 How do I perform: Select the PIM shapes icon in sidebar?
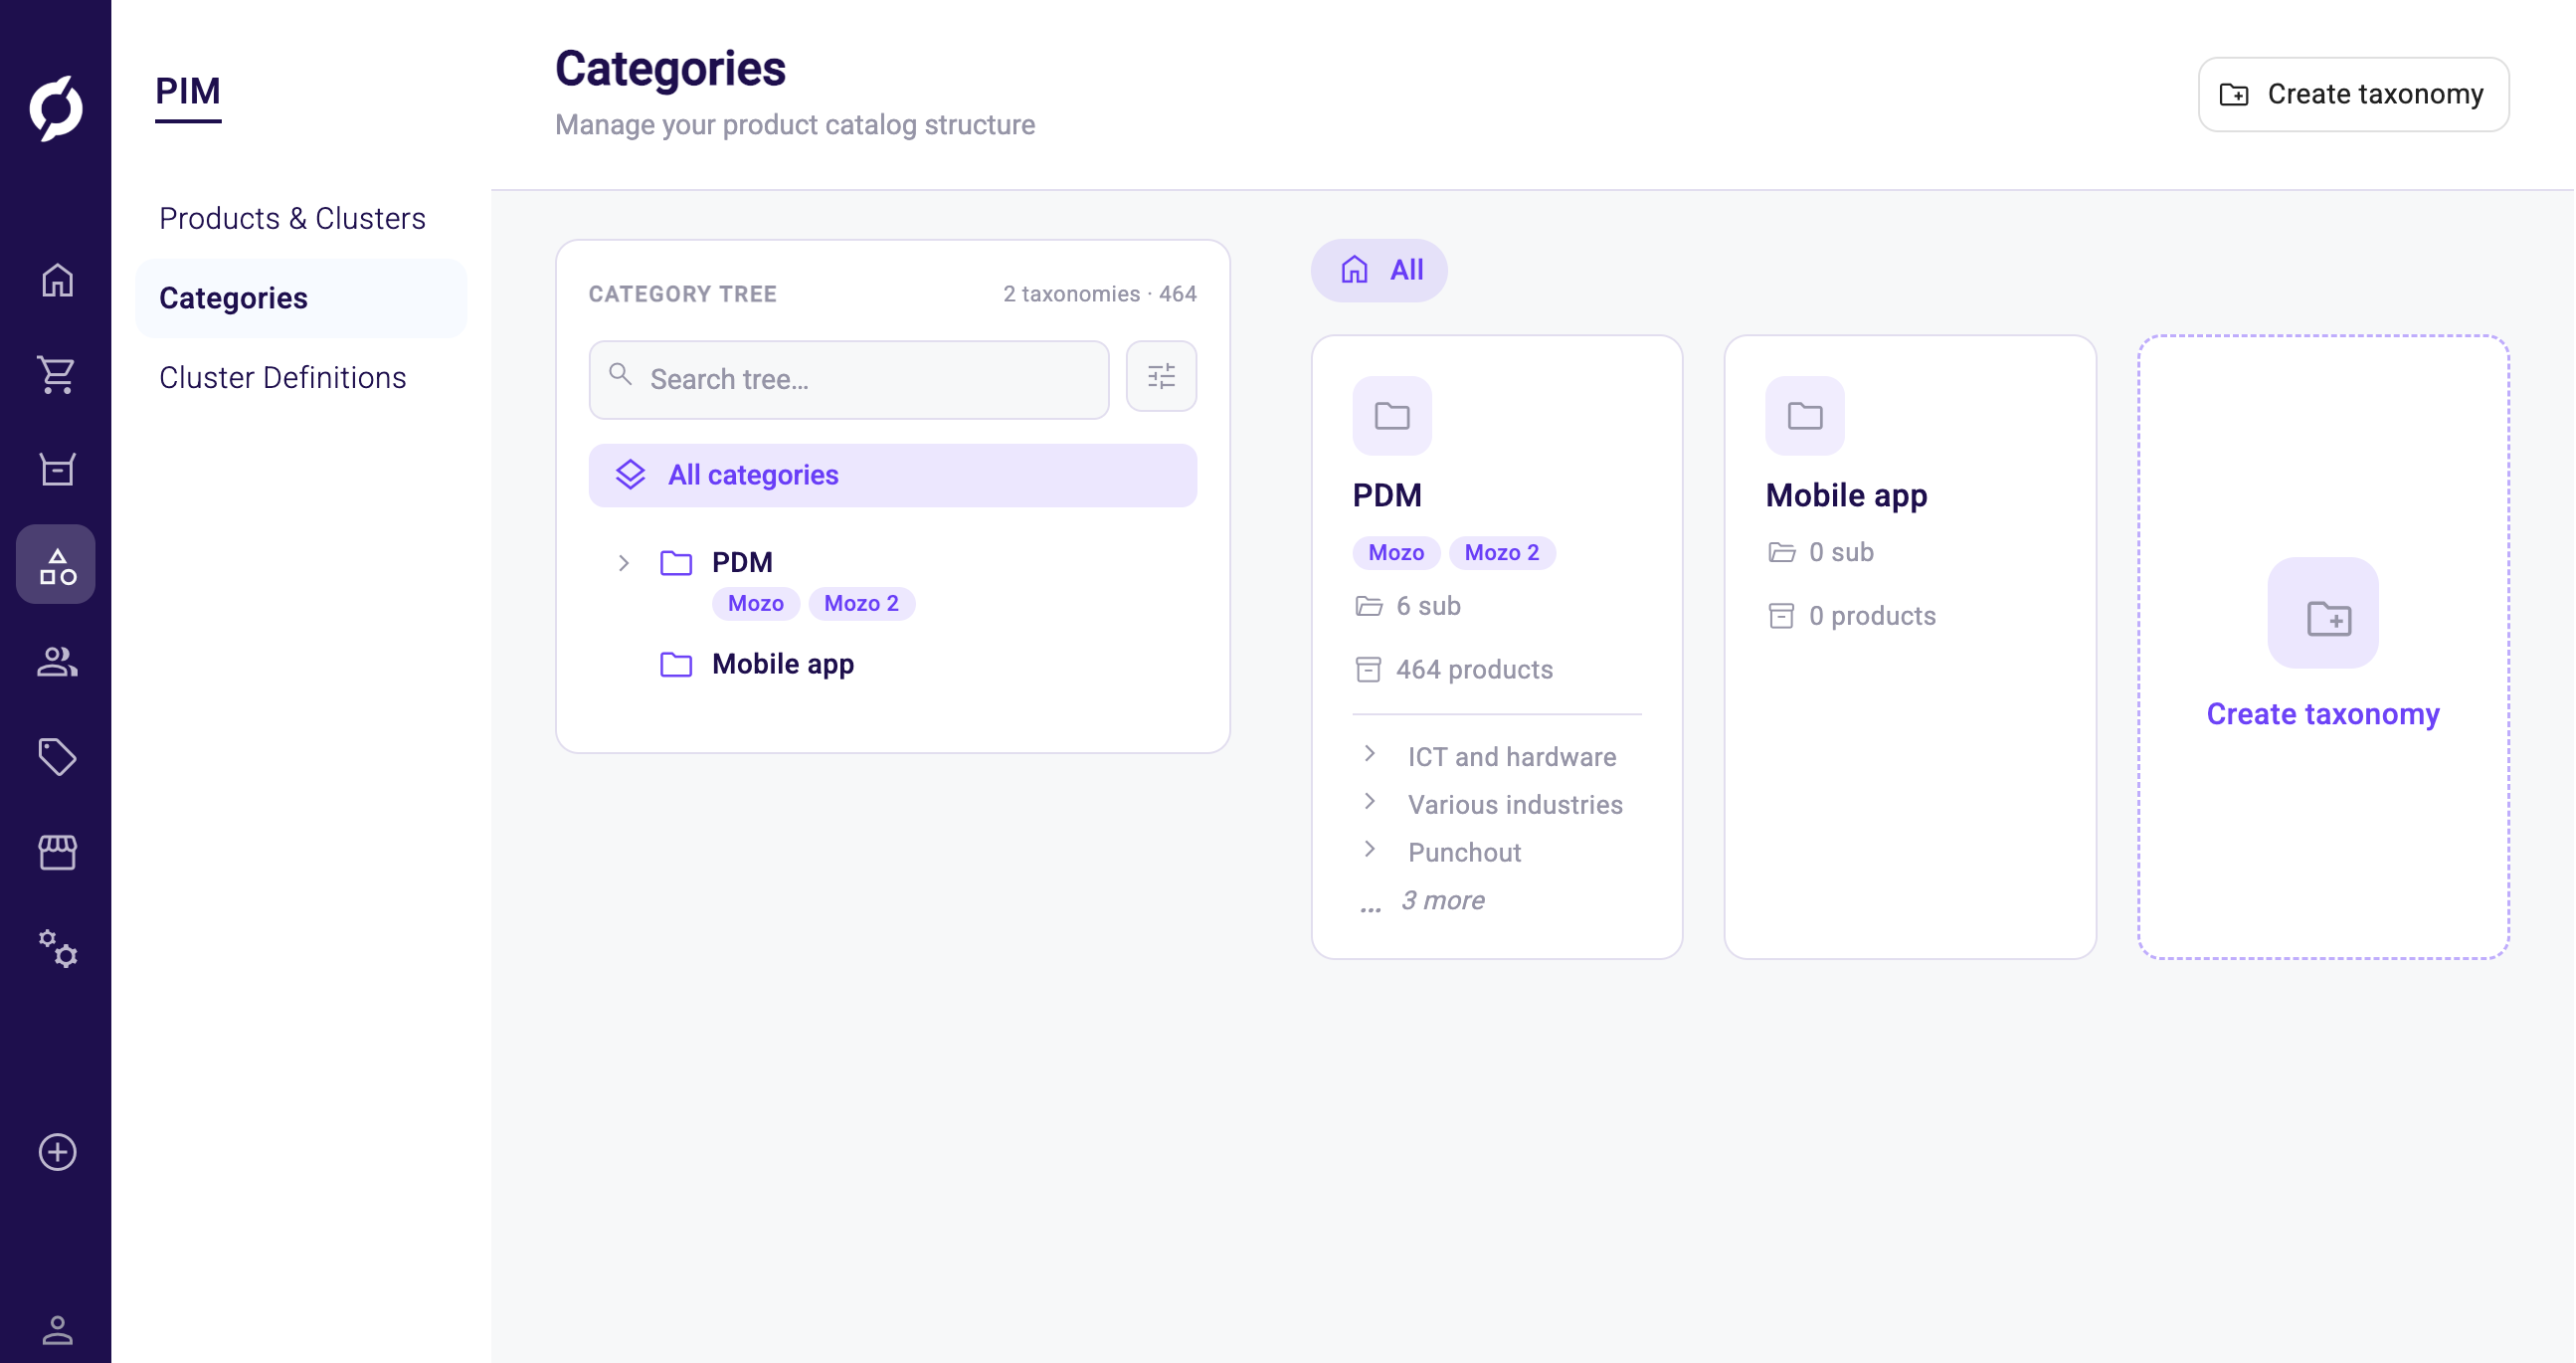coord(56,565)
